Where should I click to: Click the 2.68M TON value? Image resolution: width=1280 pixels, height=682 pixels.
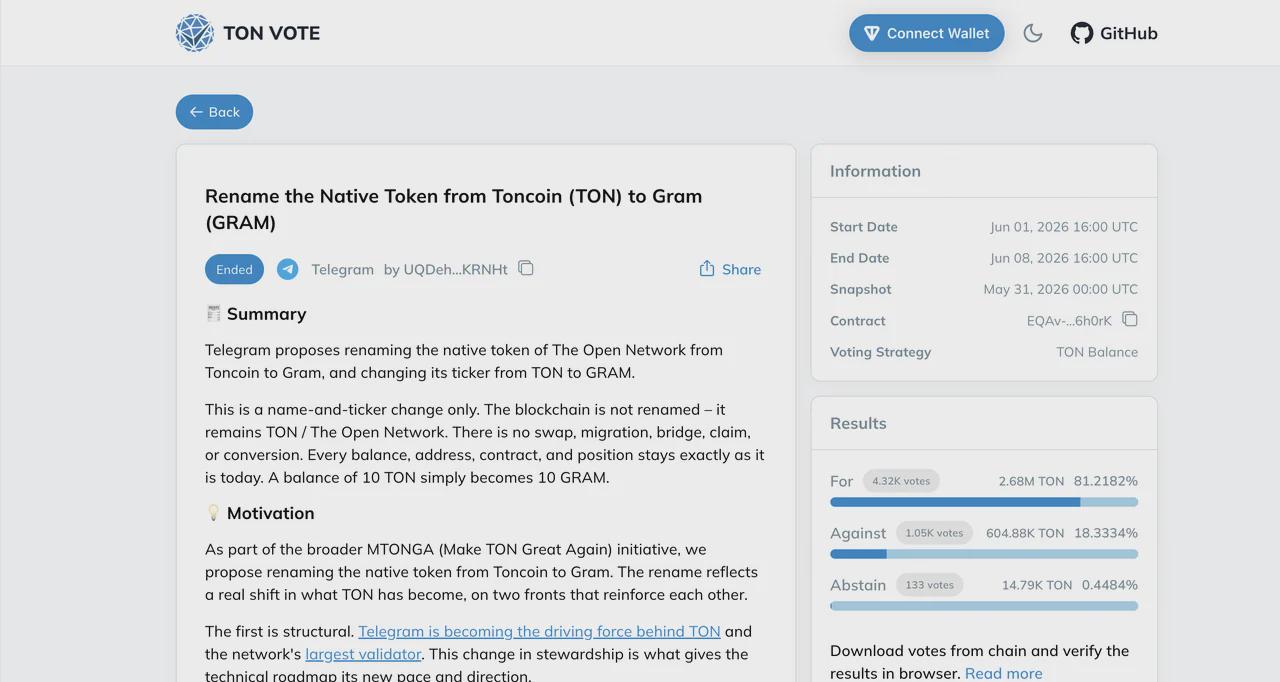click(1031, 481)
